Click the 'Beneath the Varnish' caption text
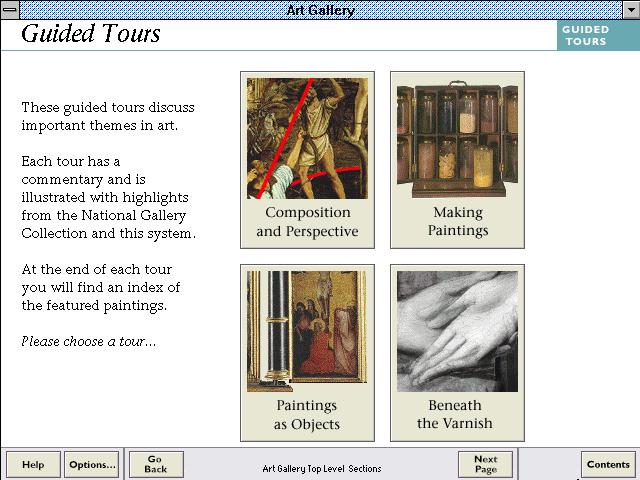 tap(455, 414)
